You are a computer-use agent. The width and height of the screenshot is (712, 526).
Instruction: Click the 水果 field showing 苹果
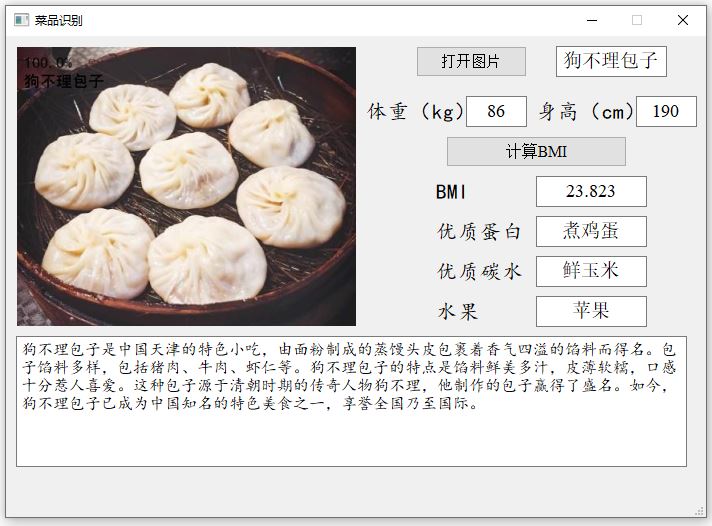591,311
